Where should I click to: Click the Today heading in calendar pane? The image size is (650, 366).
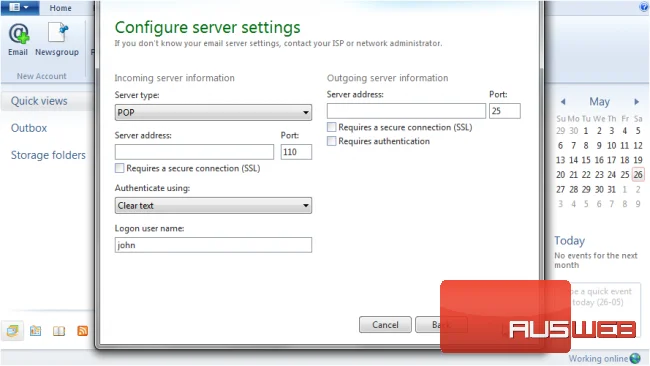tap(570, 241)
